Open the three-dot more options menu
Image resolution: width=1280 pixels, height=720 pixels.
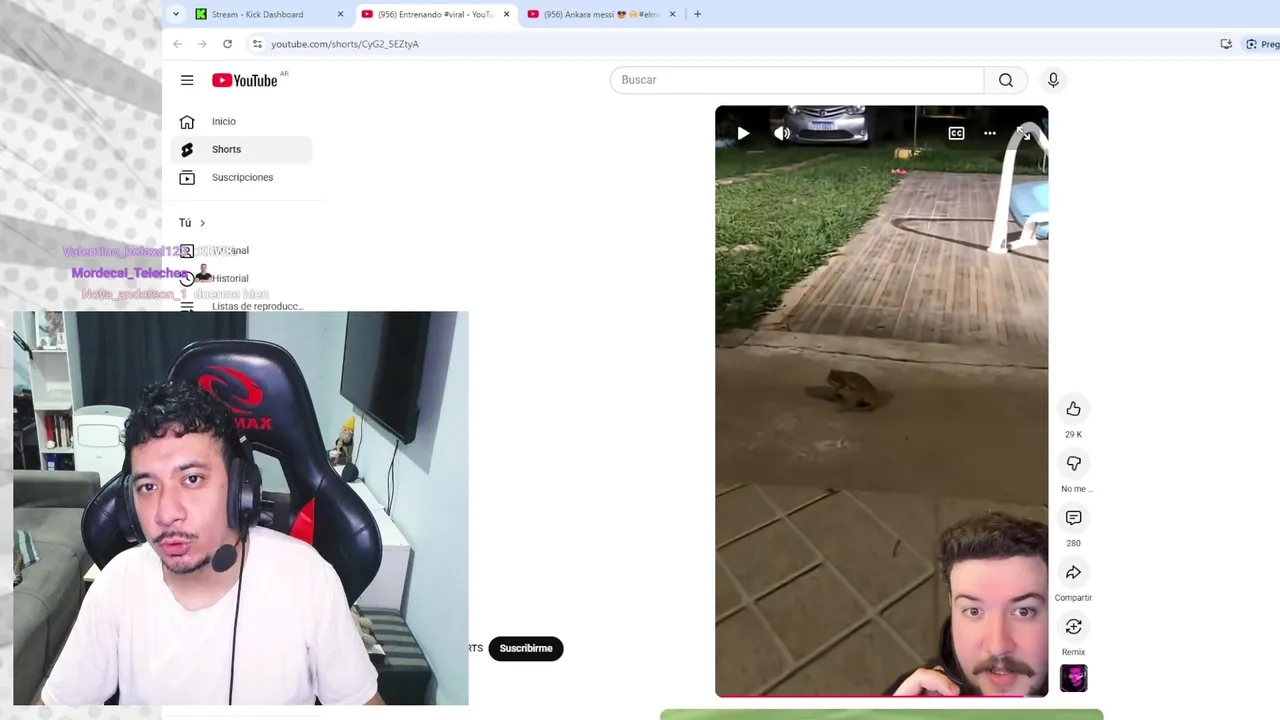pos(990,133)
